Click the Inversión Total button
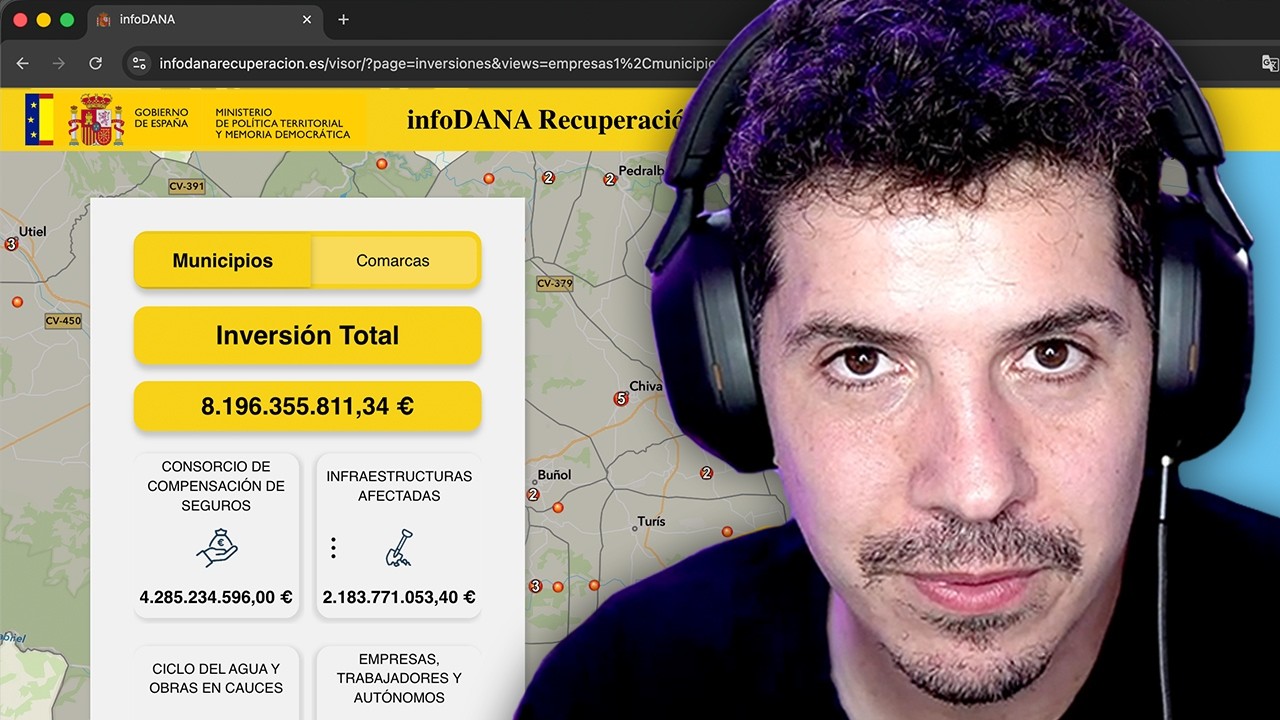1280x720 pixels. tap(308, 335)
